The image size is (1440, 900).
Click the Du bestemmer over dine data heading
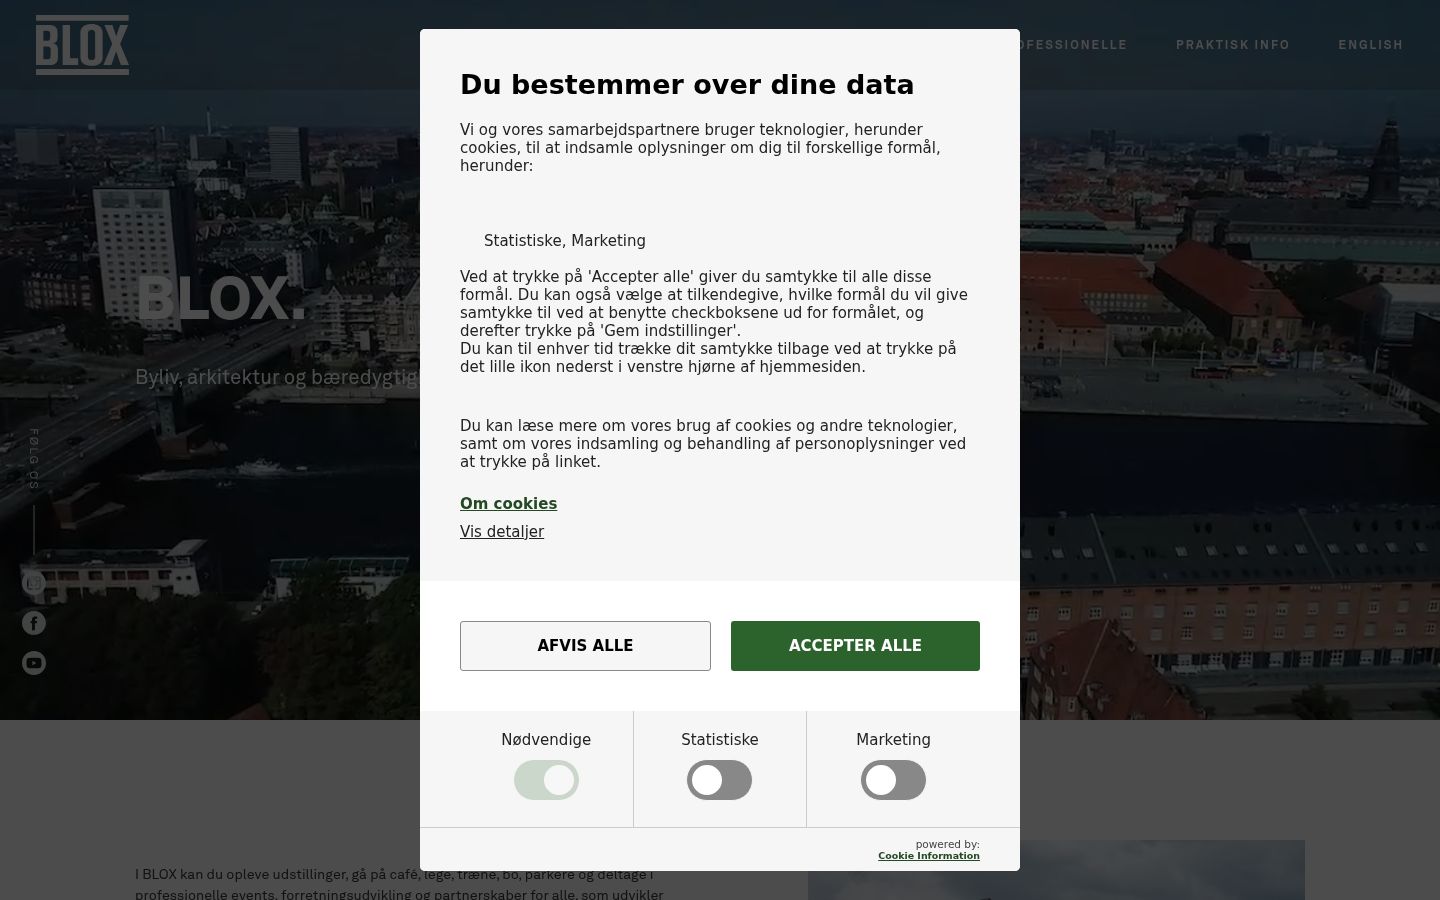click(x=687, y=85)
